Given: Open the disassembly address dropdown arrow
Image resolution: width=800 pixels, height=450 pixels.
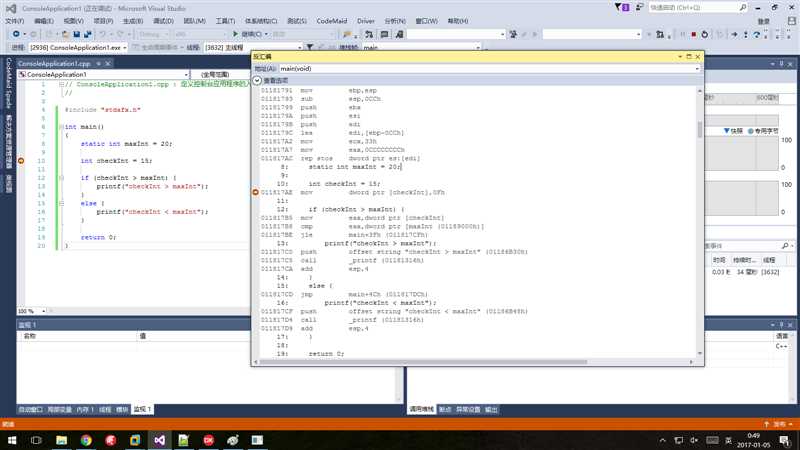Looking at the screenshot, I should click(697, 68).
